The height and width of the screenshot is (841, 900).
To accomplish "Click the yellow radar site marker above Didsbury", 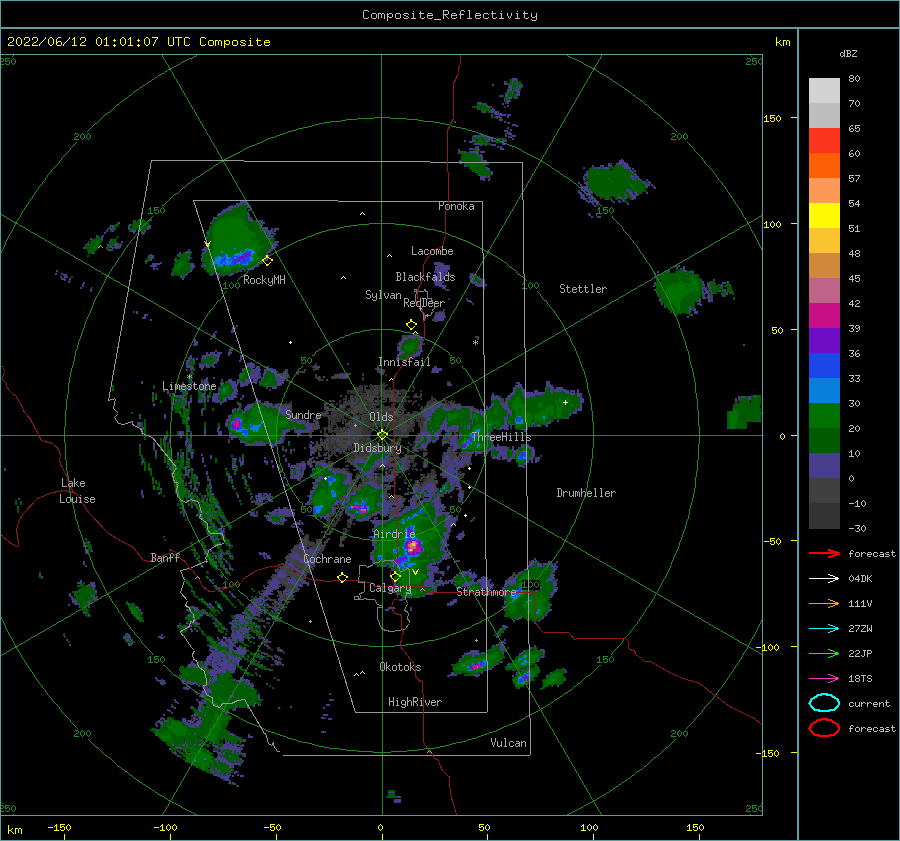I will [382, 435].
